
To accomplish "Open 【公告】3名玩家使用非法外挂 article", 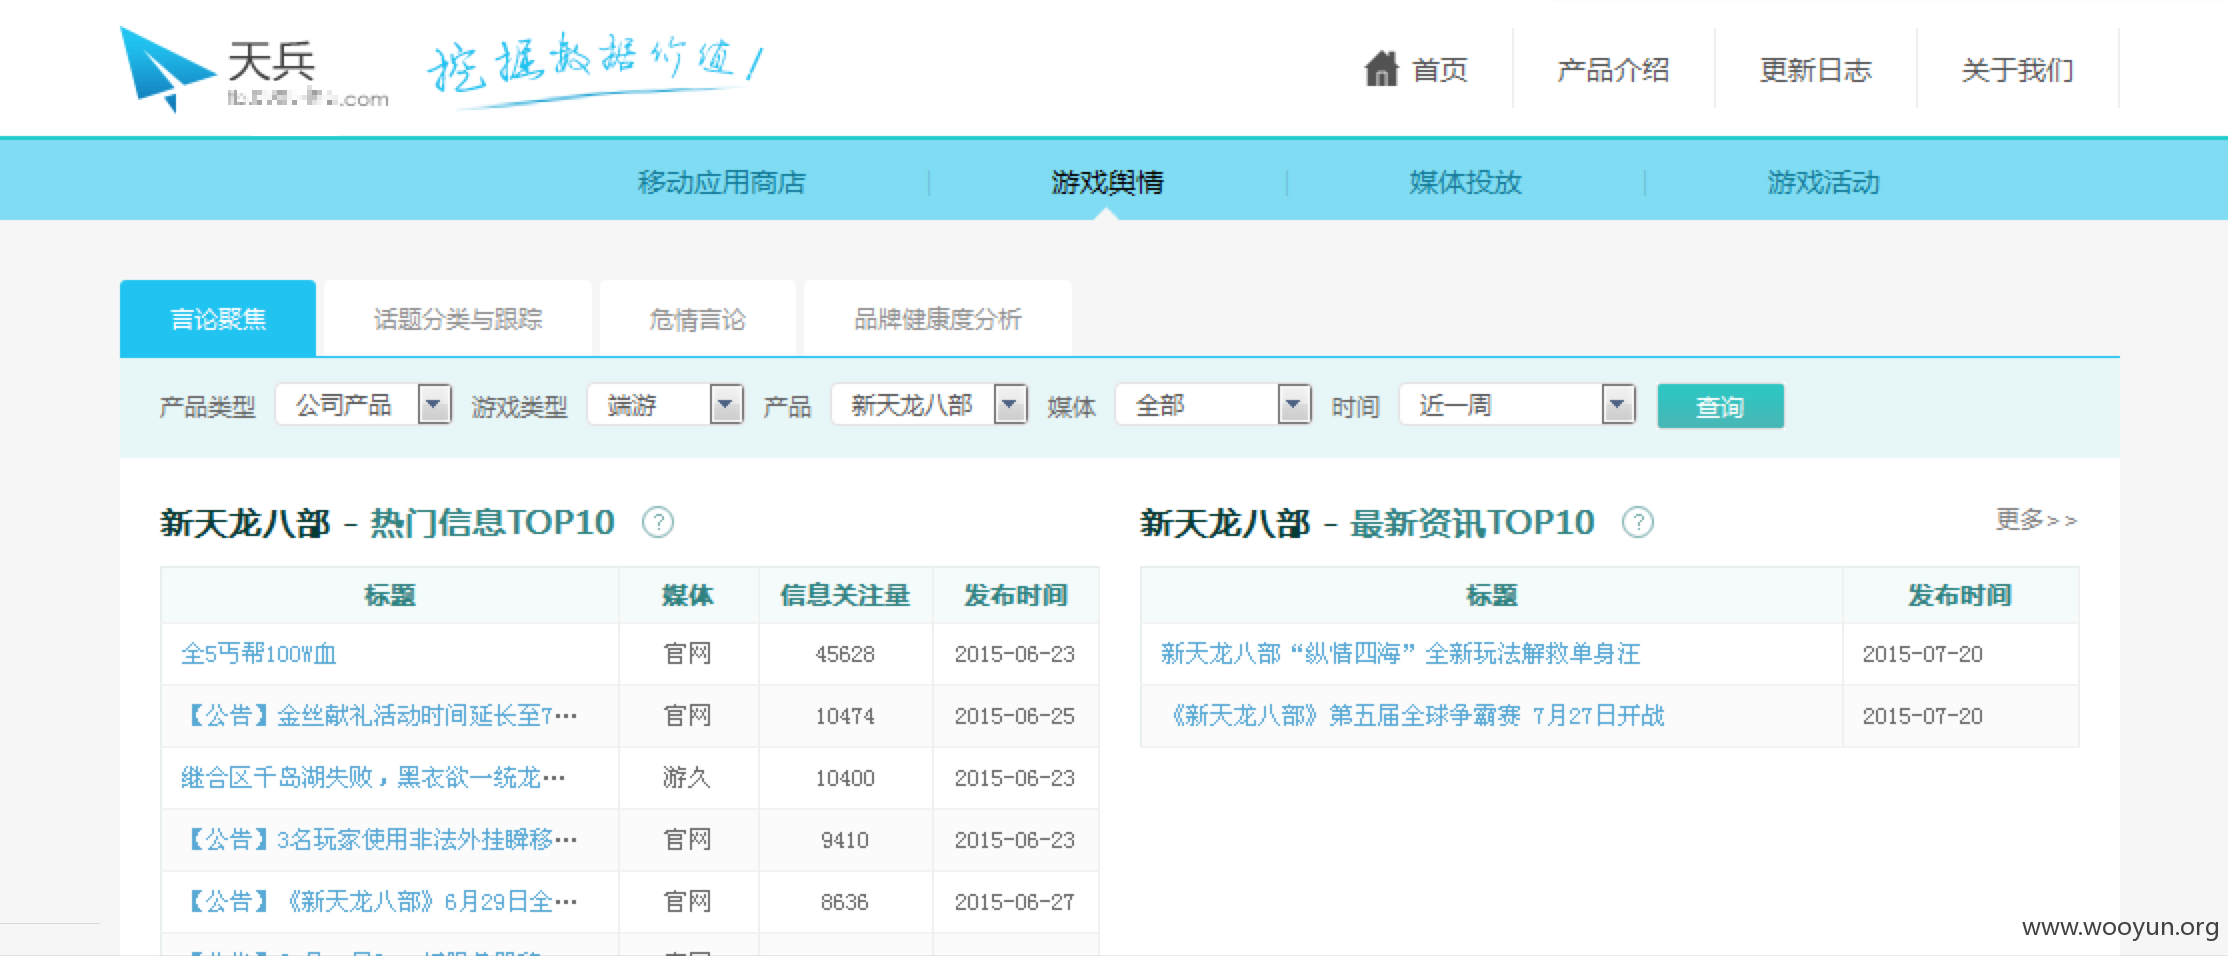I will [x=380, y=840].
